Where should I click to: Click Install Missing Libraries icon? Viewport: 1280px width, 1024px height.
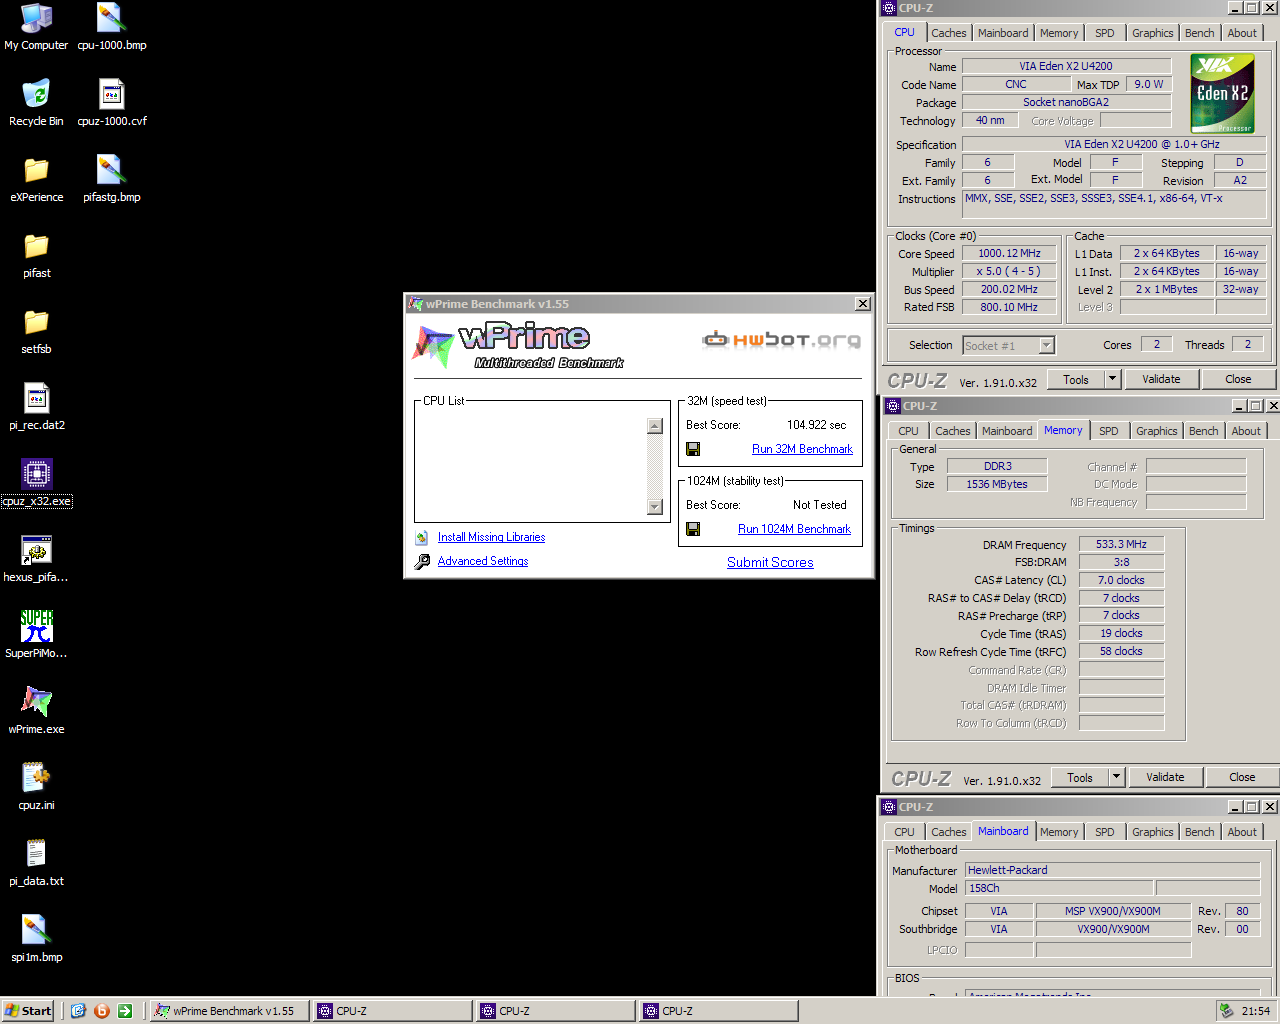(422, 538)
